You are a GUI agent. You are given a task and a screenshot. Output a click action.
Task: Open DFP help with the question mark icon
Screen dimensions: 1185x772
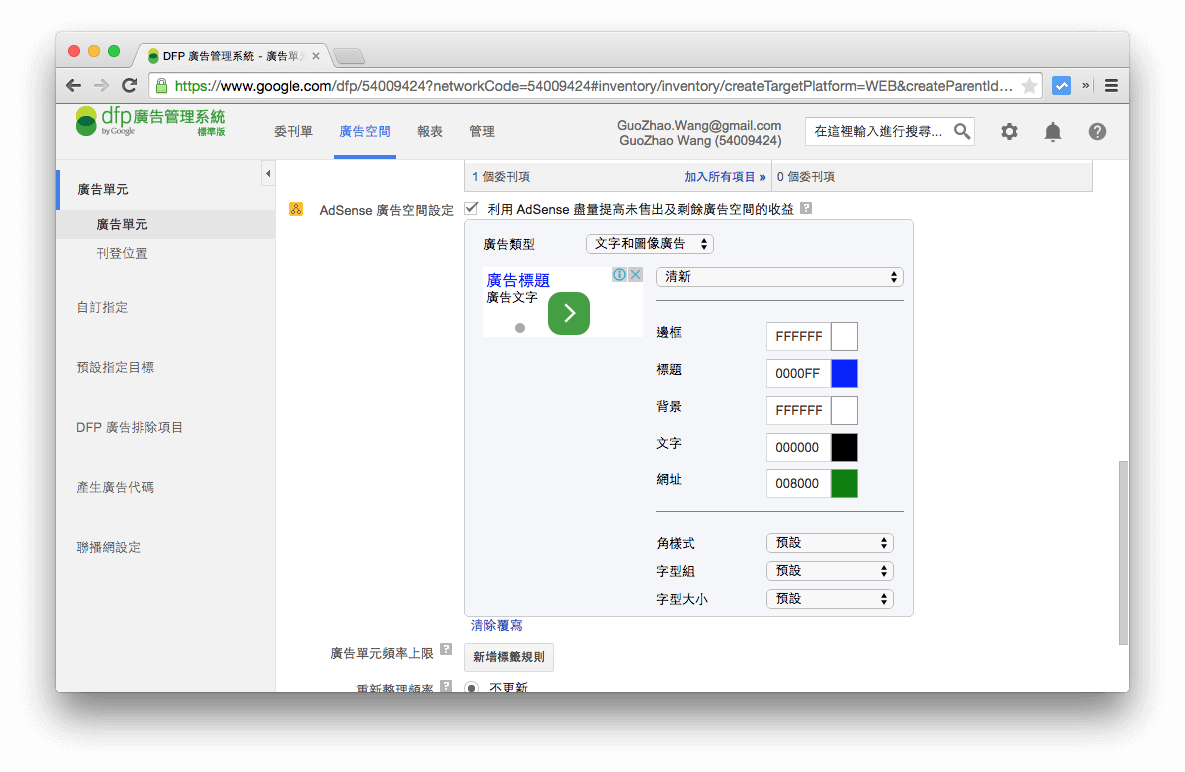[x=1097, y=131]
